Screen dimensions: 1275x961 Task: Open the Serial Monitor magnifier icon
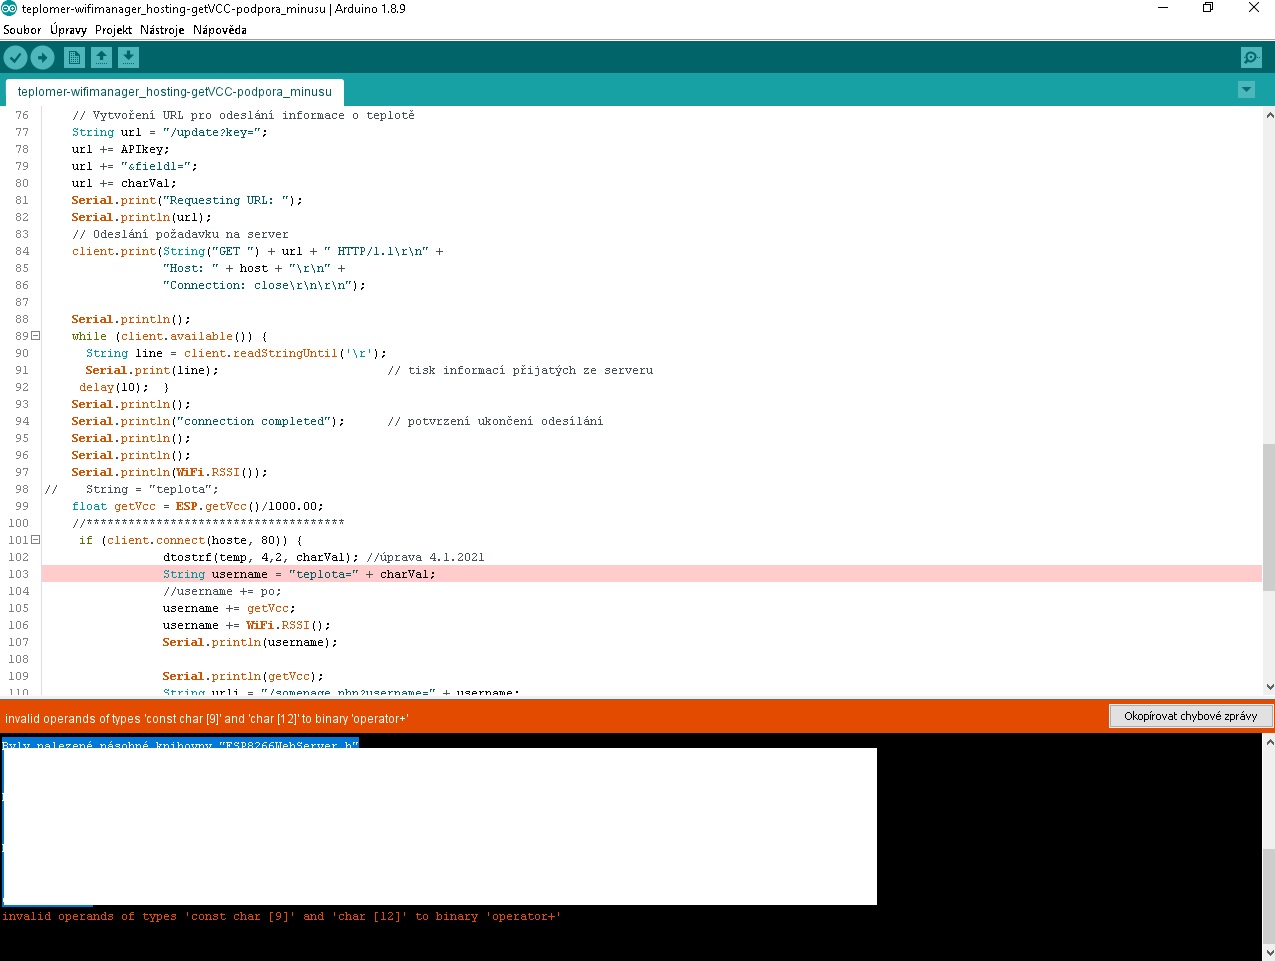[x=1250, y=58]
